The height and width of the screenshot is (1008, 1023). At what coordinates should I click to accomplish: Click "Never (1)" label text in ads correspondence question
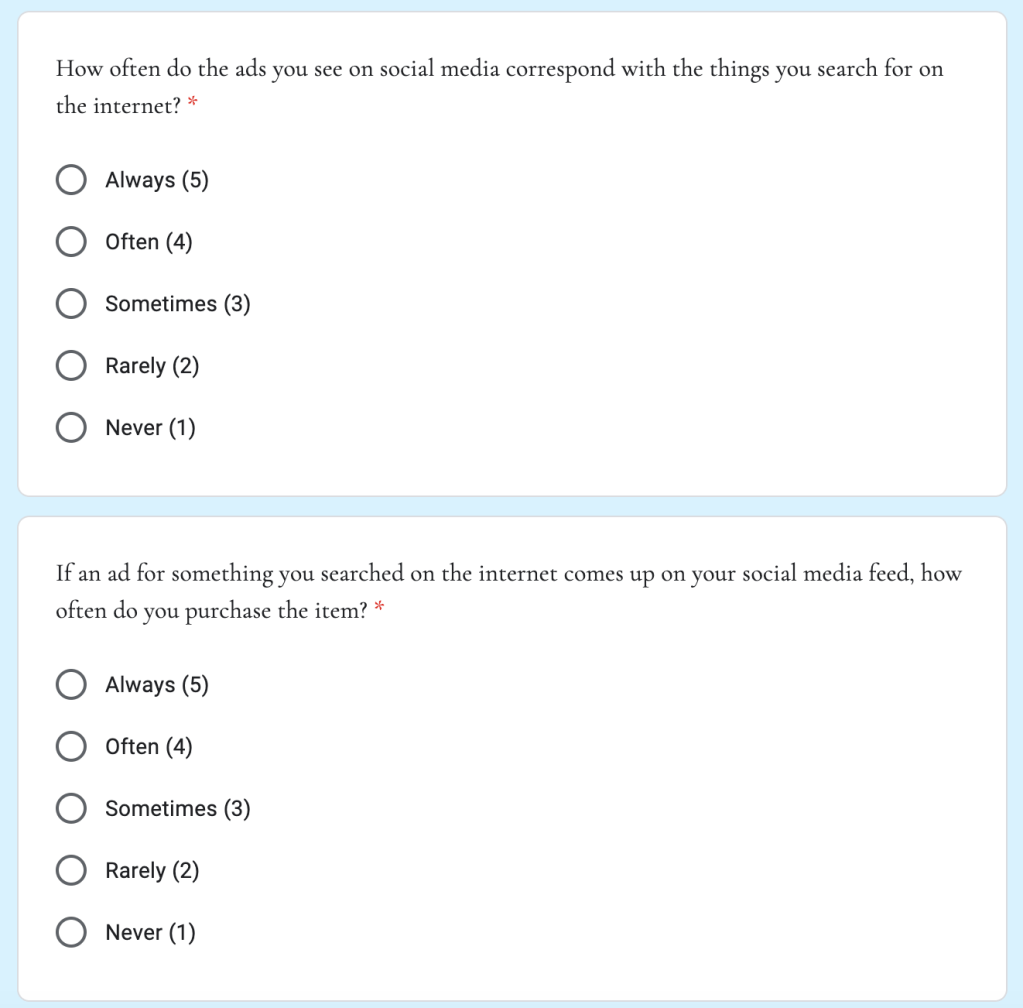[151, 429]
